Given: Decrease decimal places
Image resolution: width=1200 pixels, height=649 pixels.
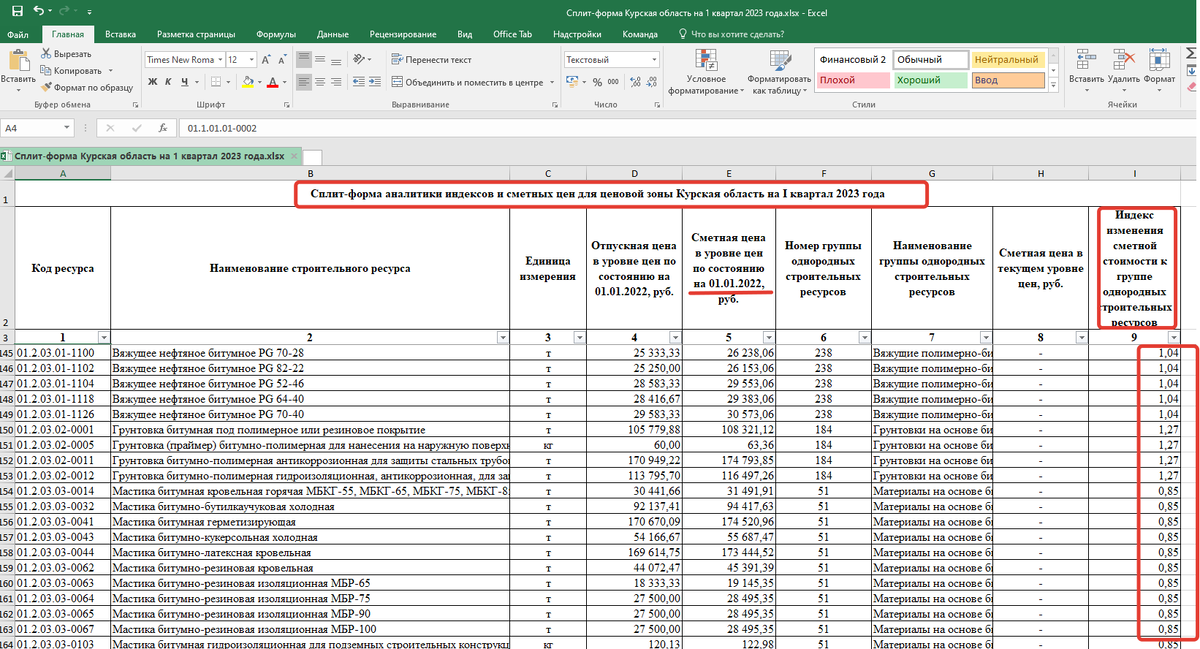Looking at the screenshot, I should [x=650, y=83].
